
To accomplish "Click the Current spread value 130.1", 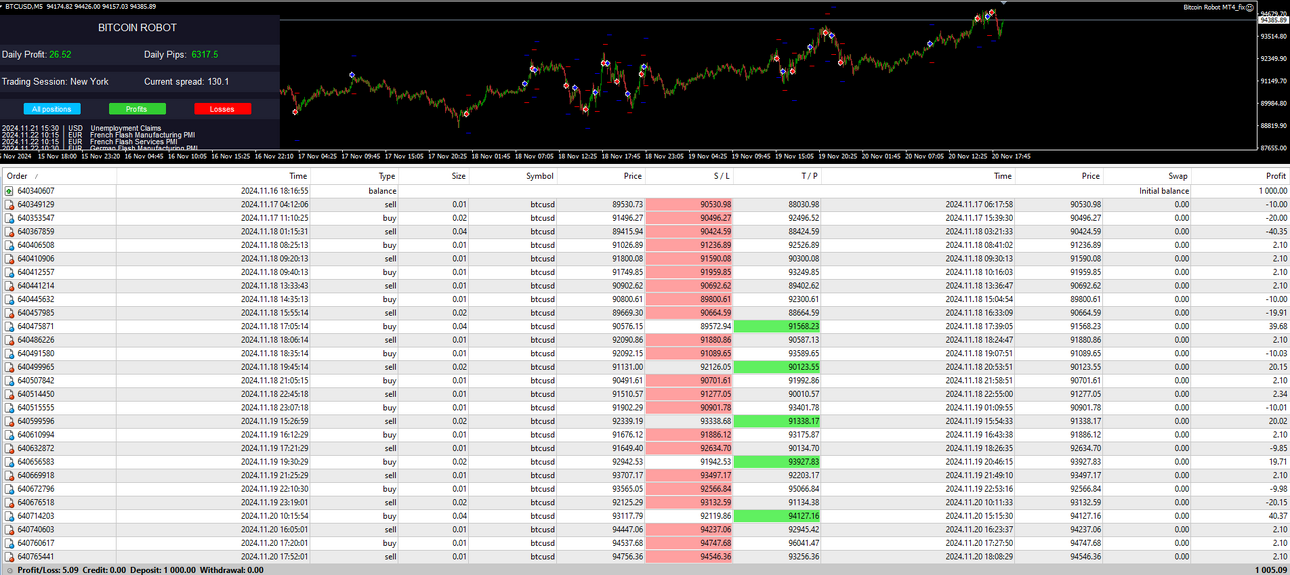I will click(216, 81).
